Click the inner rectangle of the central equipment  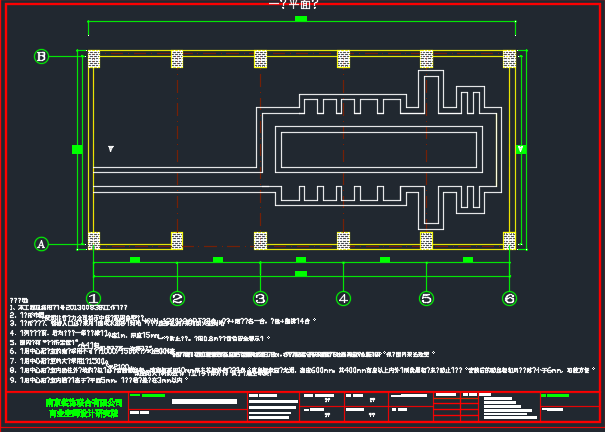(x=378, y=149)
